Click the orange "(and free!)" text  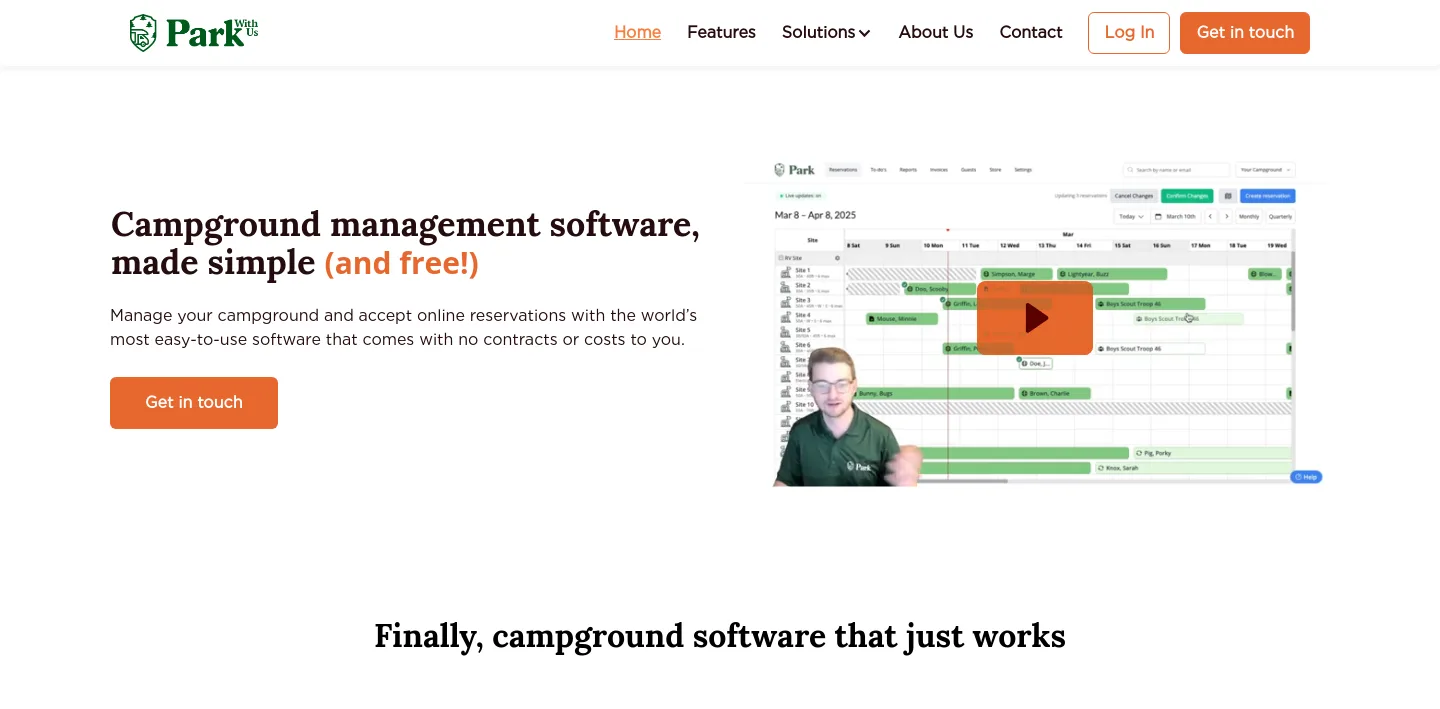coord(402,263)
